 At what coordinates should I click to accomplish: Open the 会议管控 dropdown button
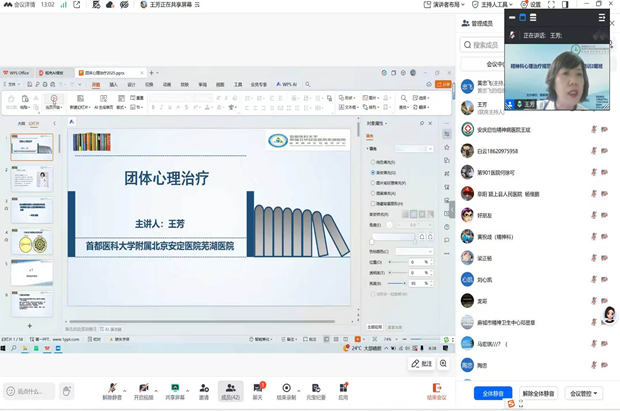point(584,394)
